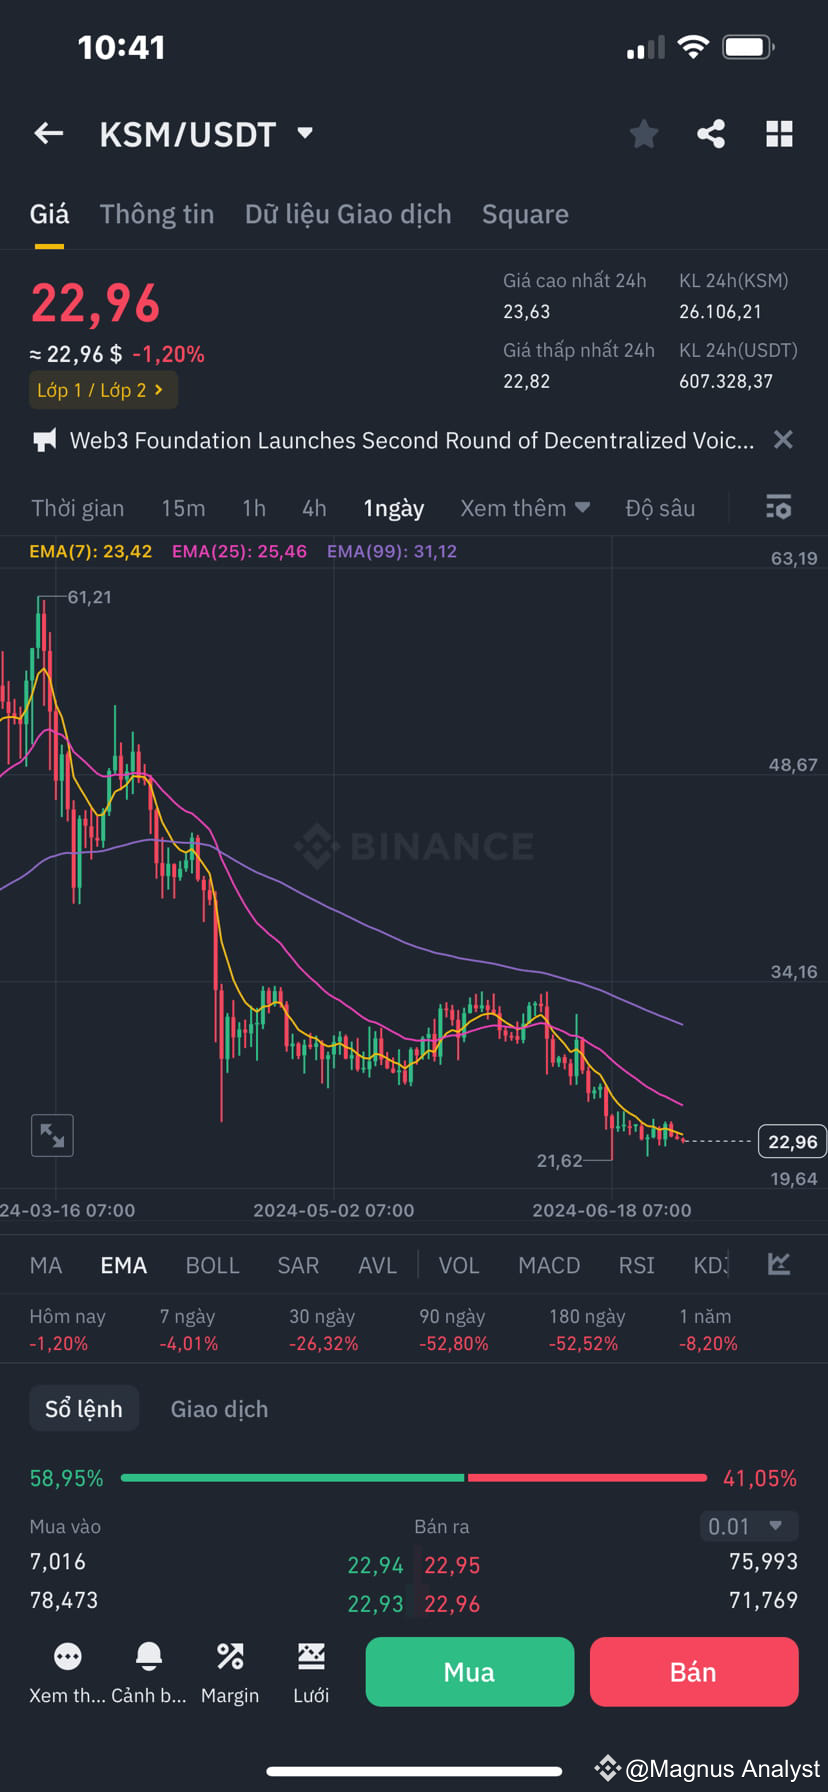Tap the ask price 22,96 in order book
The width and height of the screenshot is (828, 1792).
pos(452,1604)
